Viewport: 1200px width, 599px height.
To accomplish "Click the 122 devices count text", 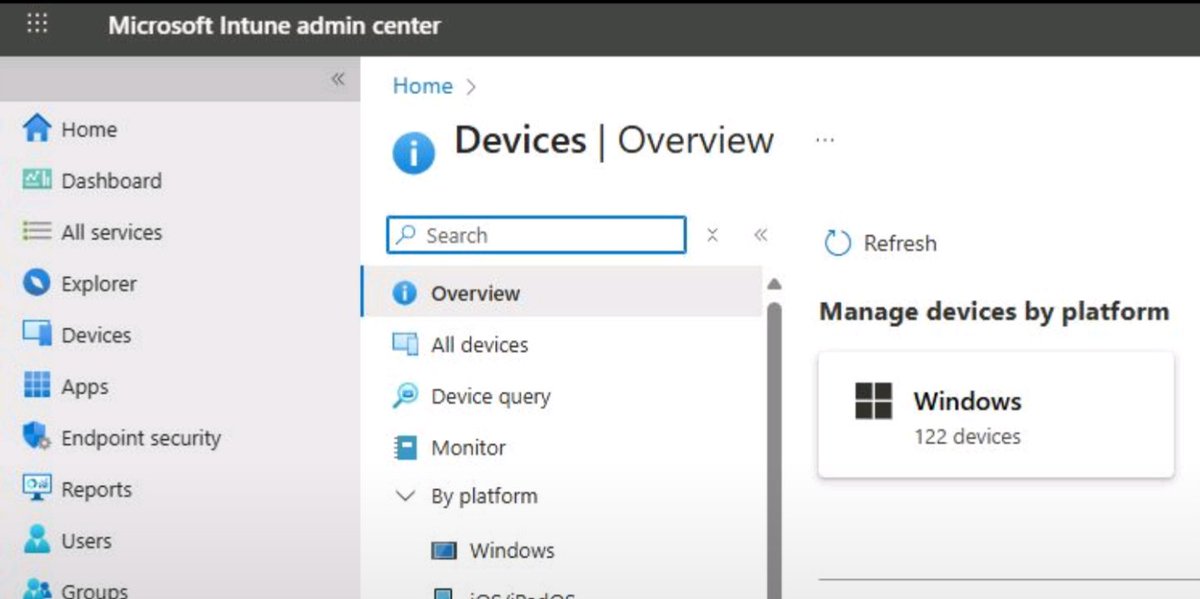I will tap(967, 437).
